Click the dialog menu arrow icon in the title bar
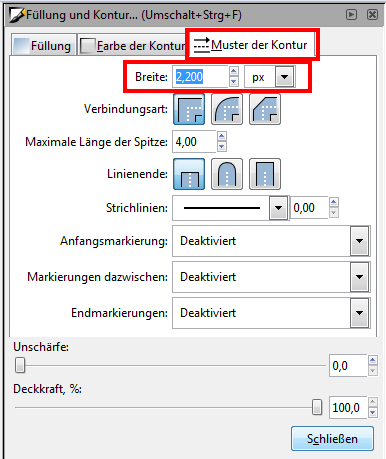The height and width of the screenshot is (459, 386). 351,15
